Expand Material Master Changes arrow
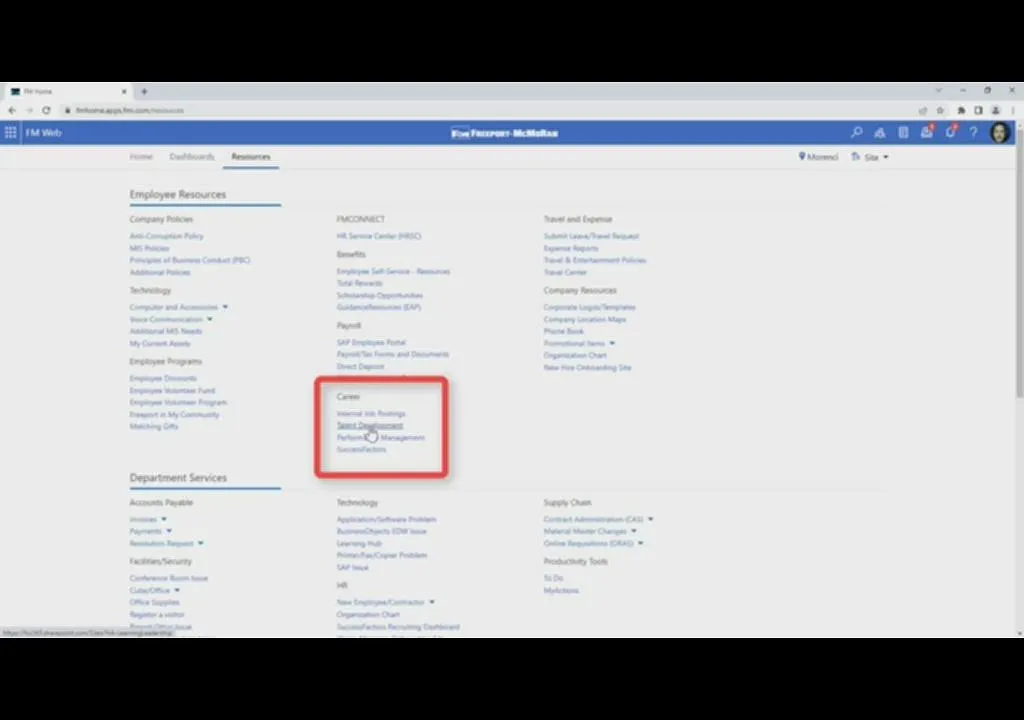The height and width of the screenshot is (720, 1024). tap(633, 531)
